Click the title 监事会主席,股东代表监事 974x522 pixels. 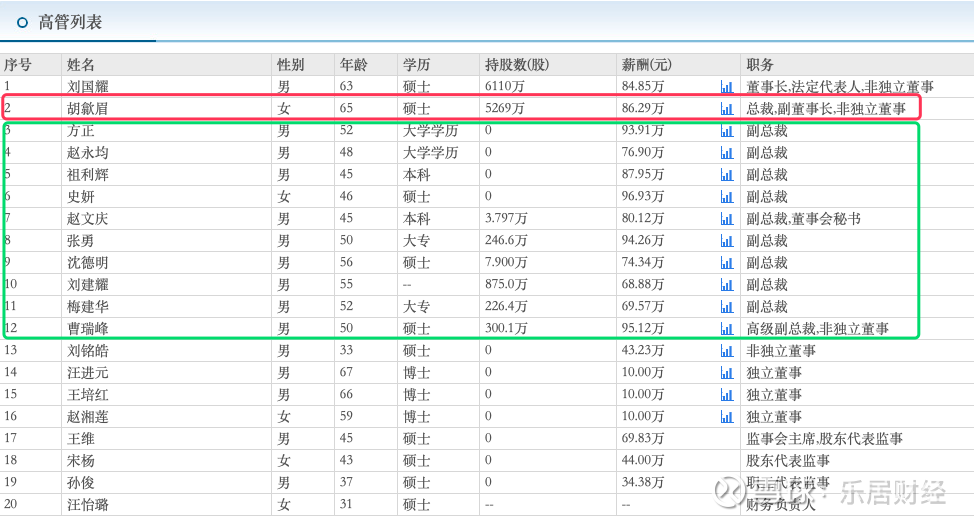coord(824,439)
